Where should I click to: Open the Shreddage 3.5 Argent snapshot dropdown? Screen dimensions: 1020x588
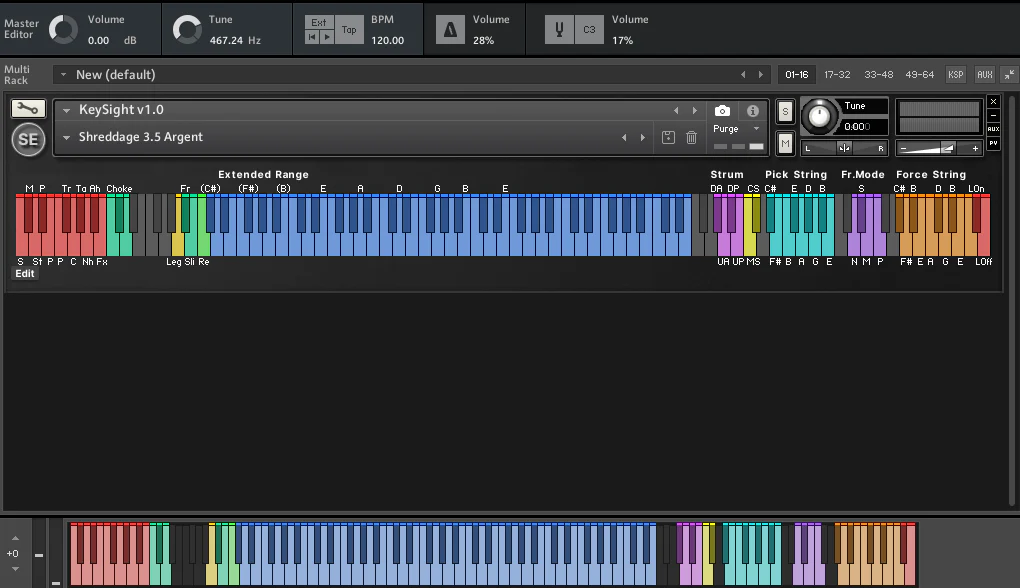click(x=66, y=137)
